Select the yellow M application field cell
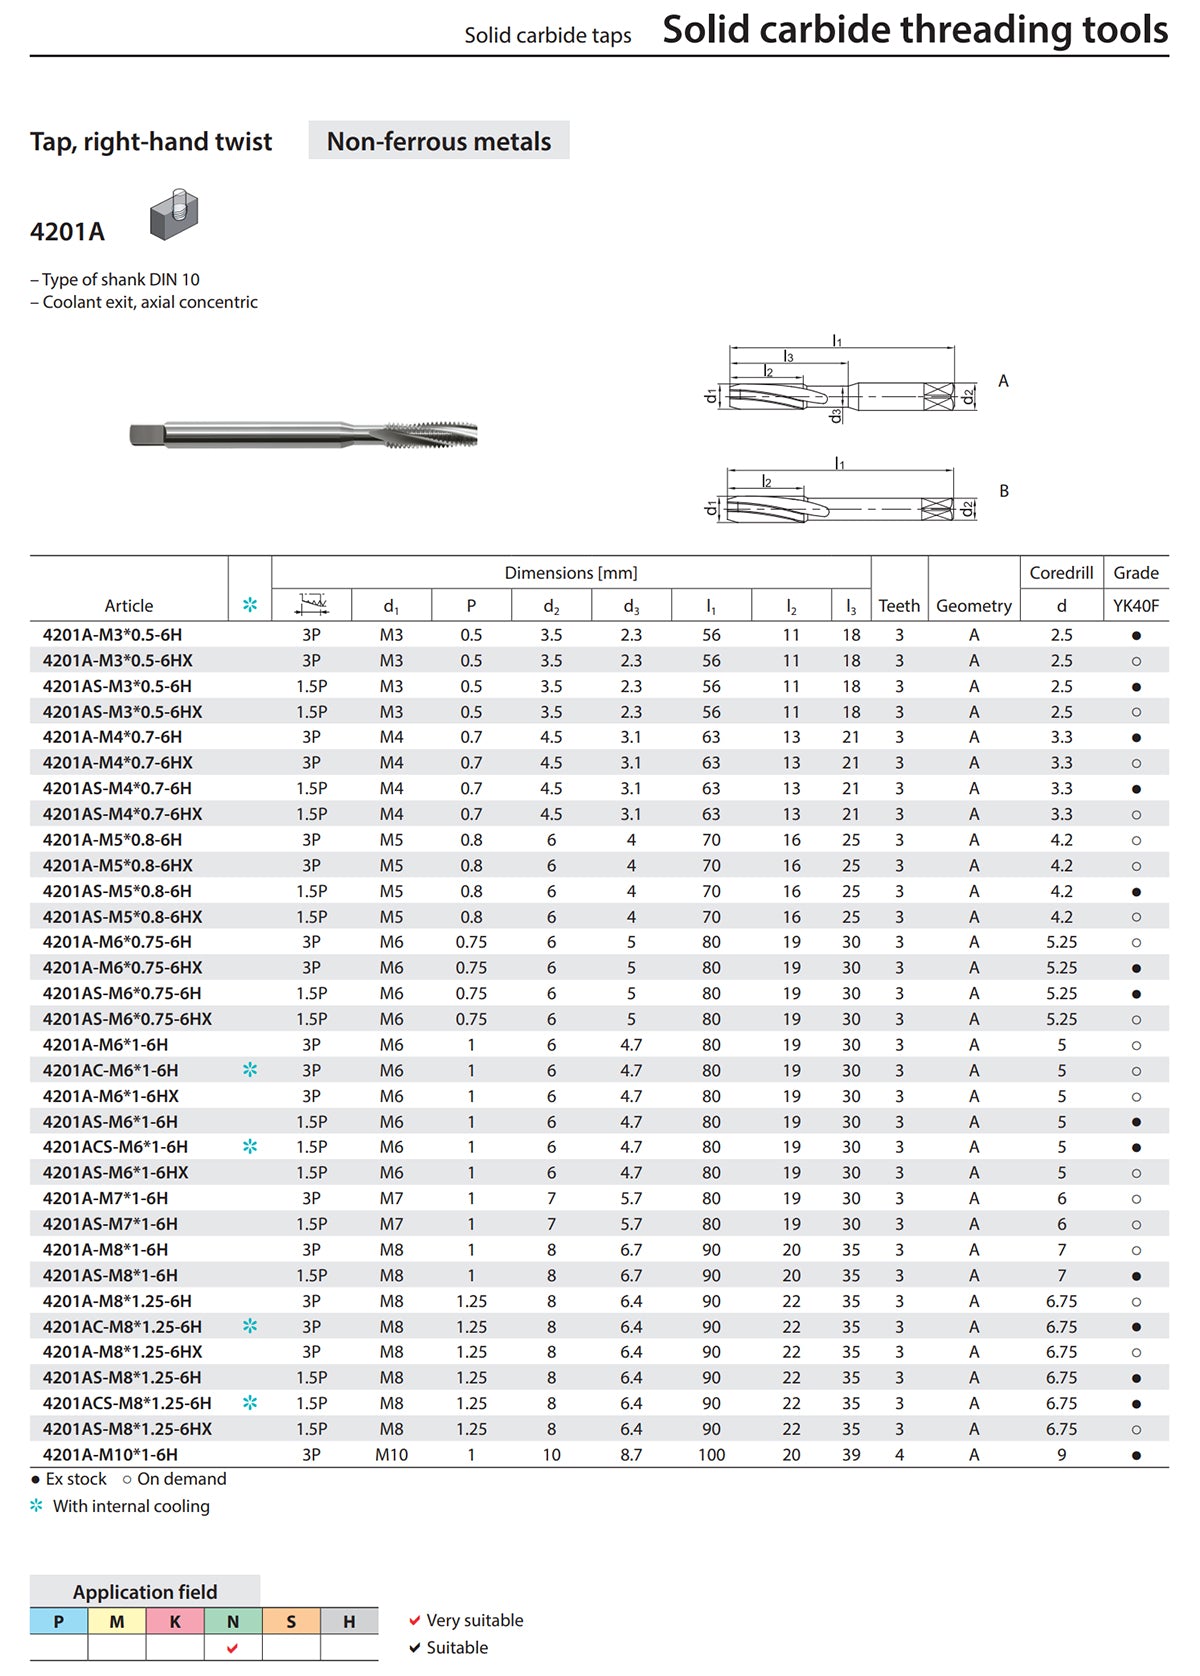1200x1676 pixels. click(x=117, y=1621)
